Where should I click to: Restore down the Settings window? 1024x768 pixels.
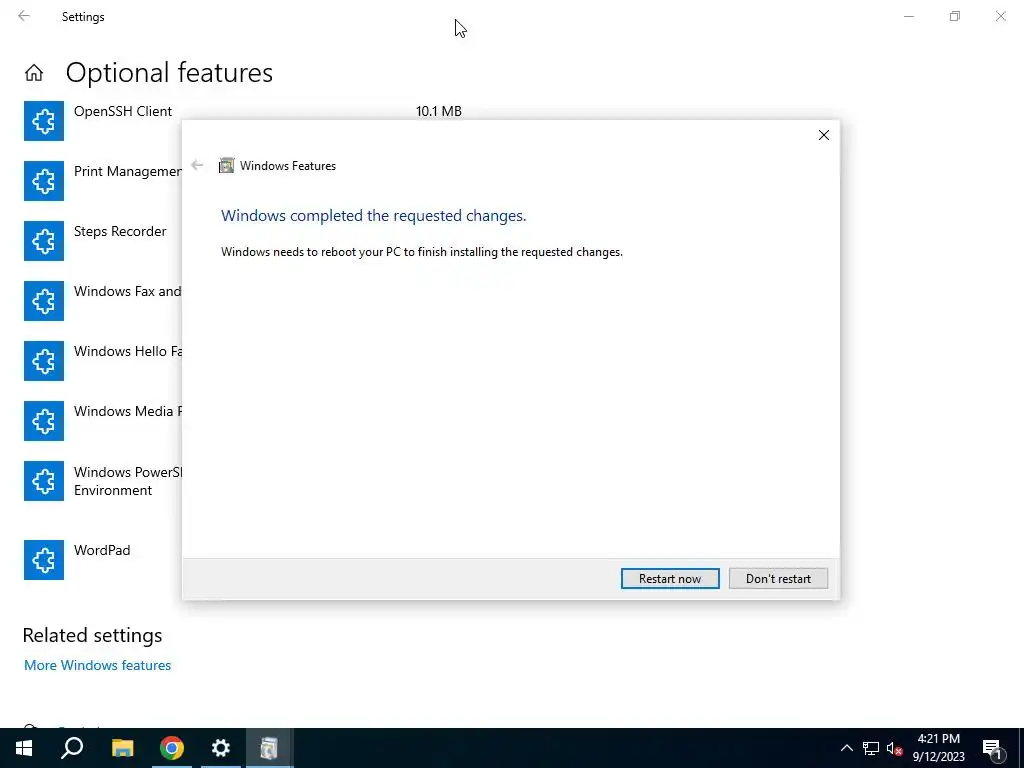pyautogui.click(x=955, y=16)
